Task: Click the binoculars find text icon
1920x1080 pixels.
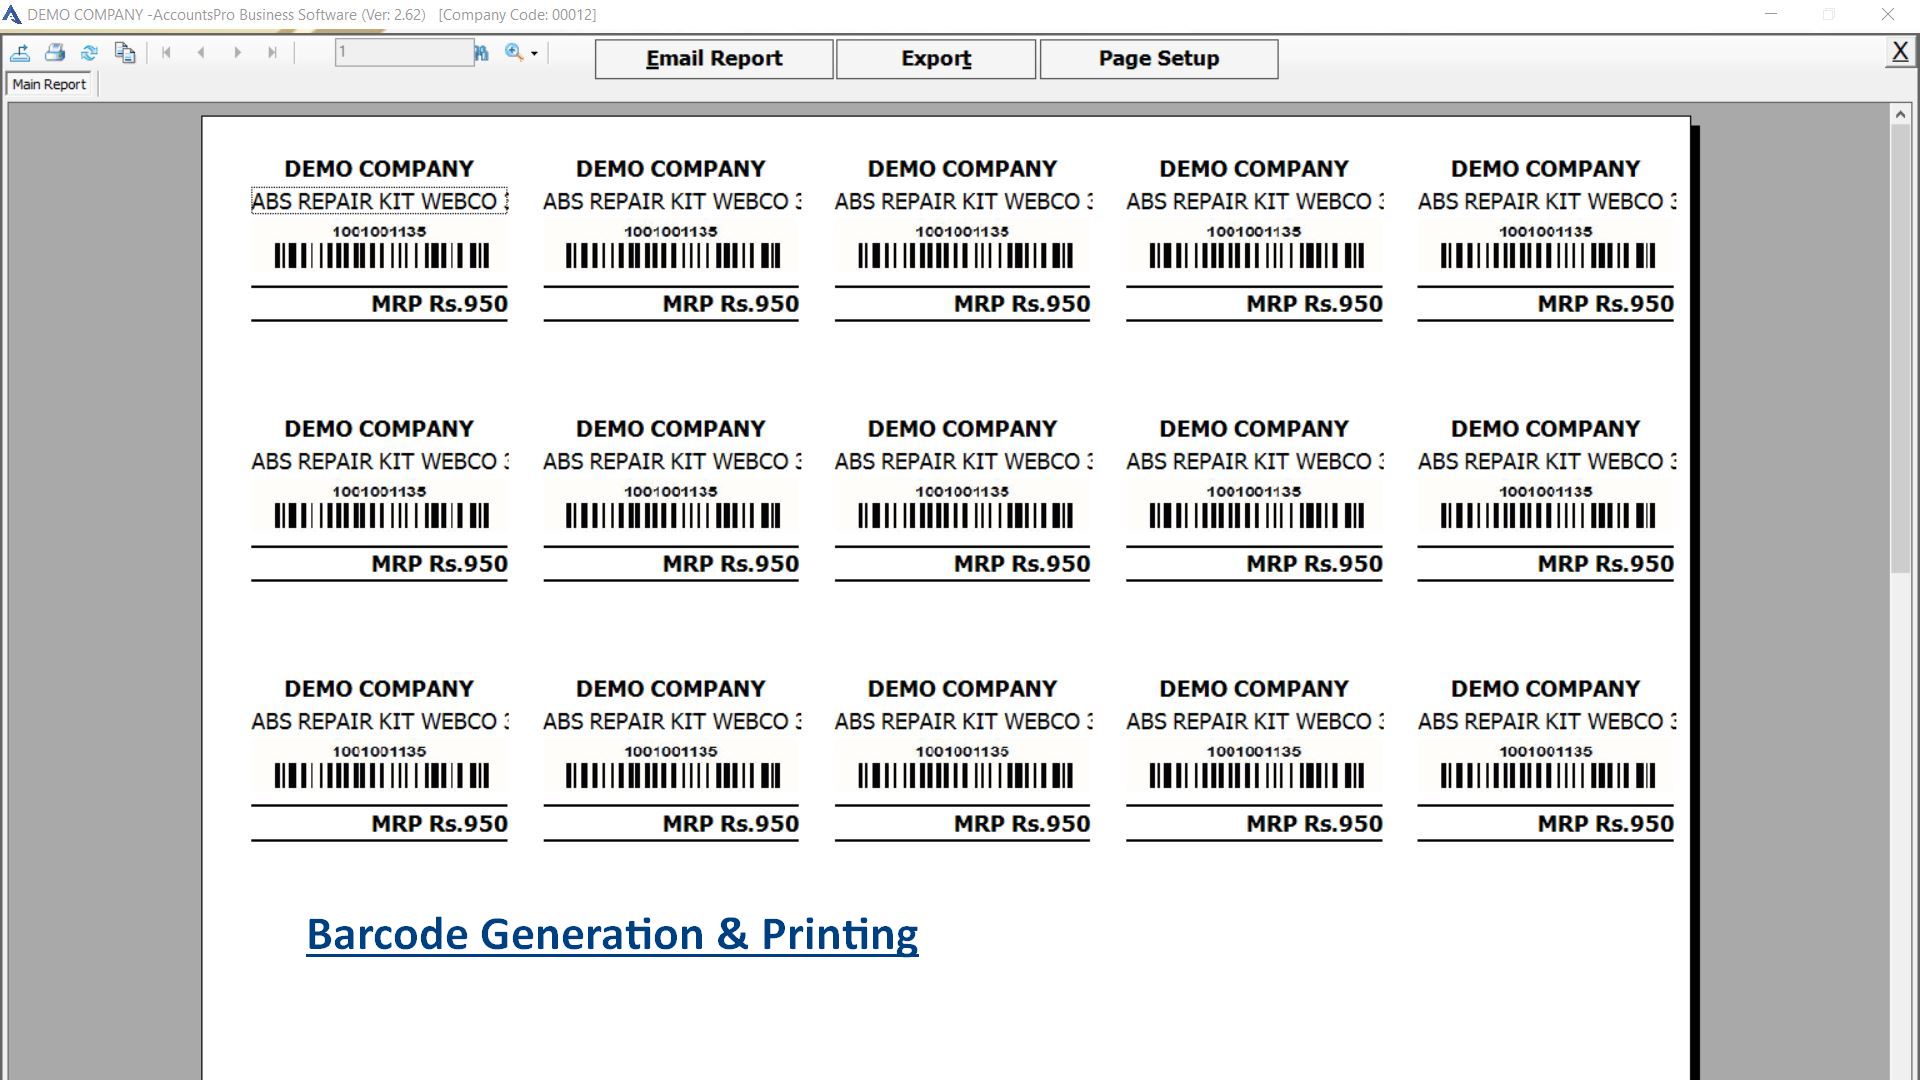Action: [482, 53]
